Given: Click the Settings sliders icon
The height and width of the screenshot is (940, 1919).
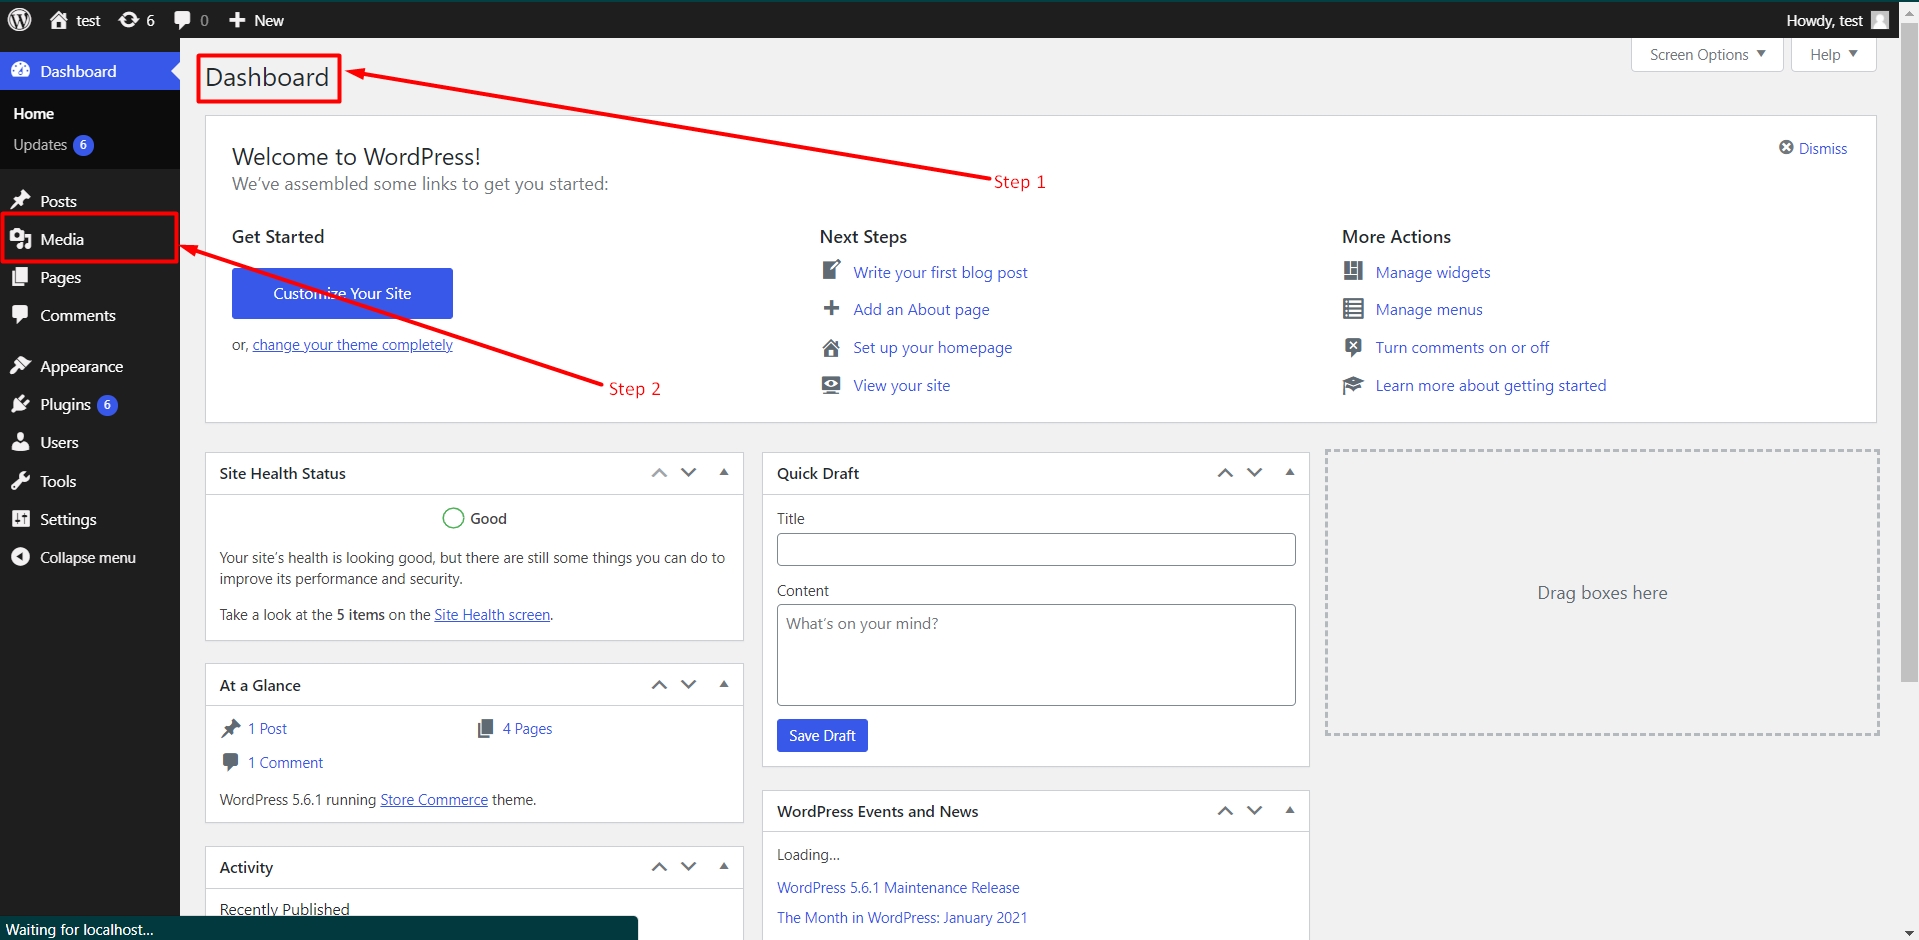Looking at the screenshot, I should click(x=20, y=519).
